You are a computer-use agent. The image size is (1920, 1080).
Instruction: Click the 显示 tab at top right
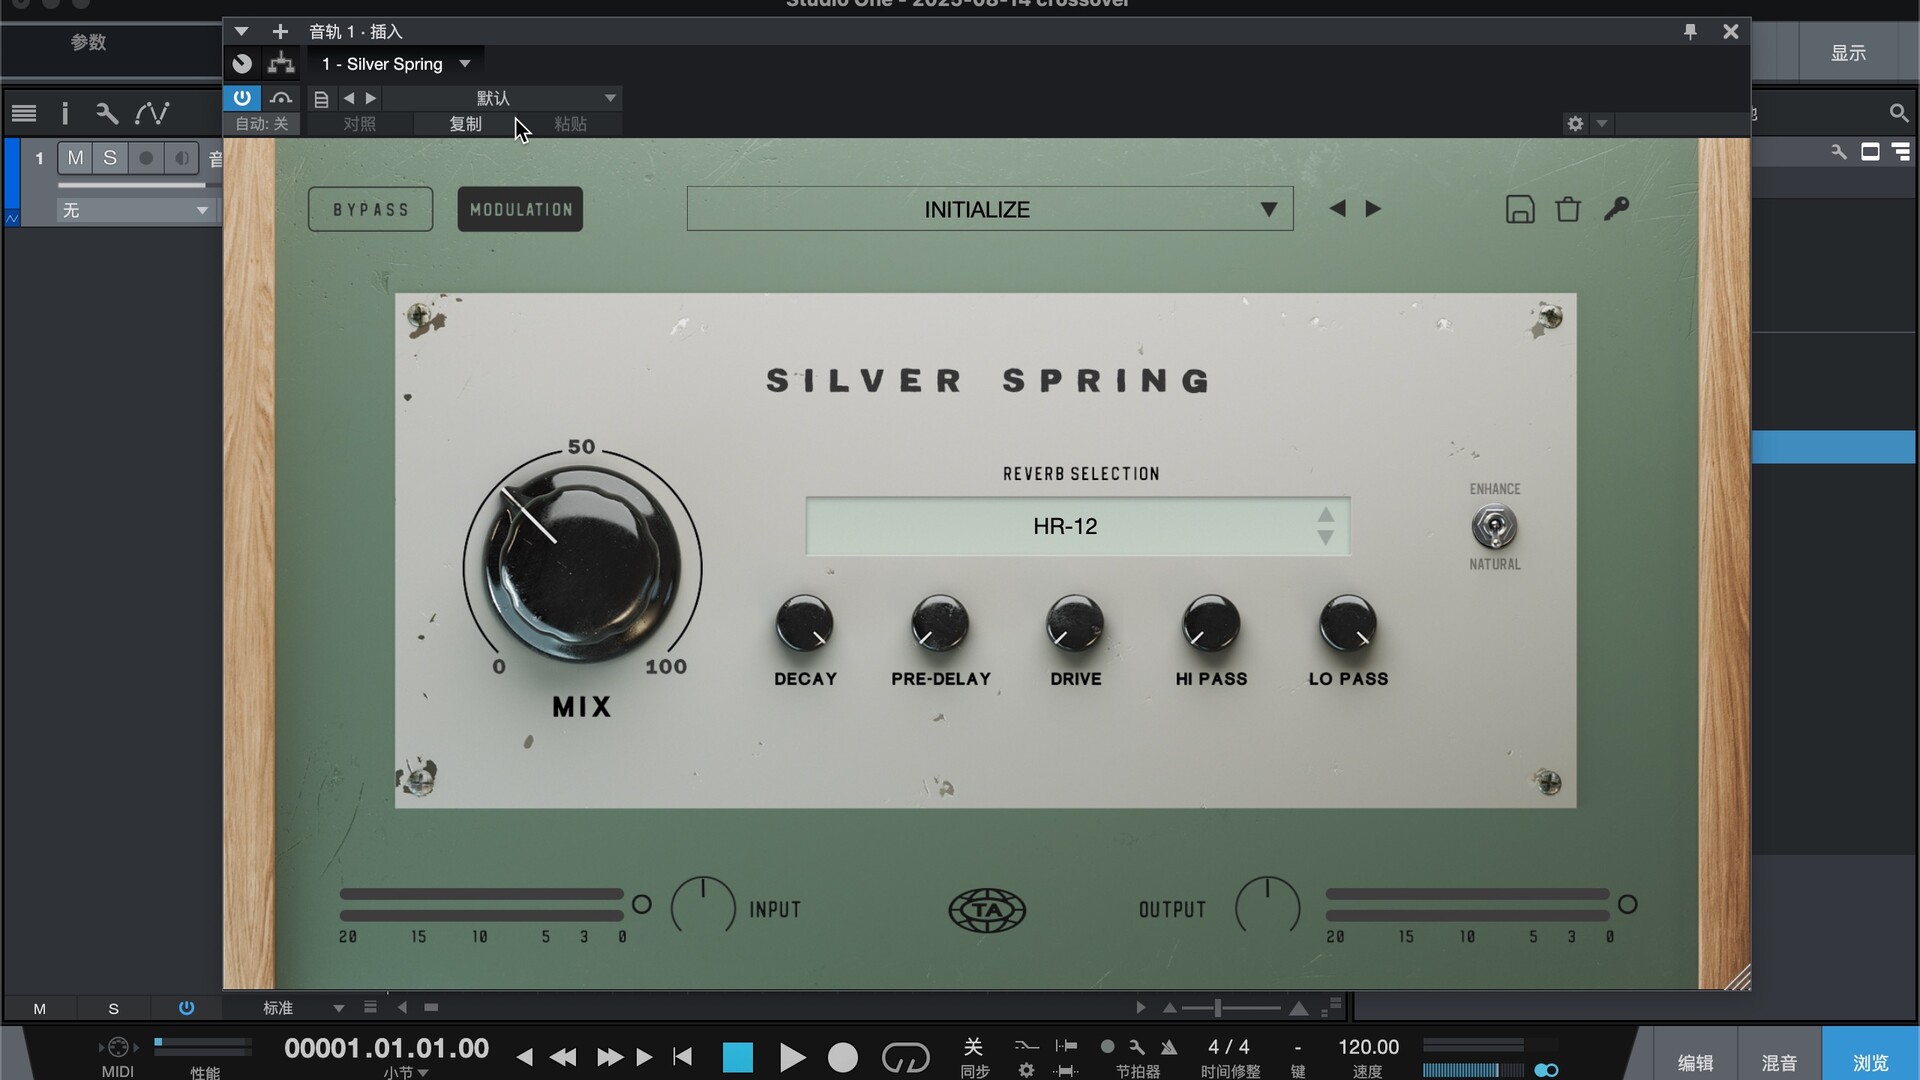pyautogui.click(x=1848, y=53)
